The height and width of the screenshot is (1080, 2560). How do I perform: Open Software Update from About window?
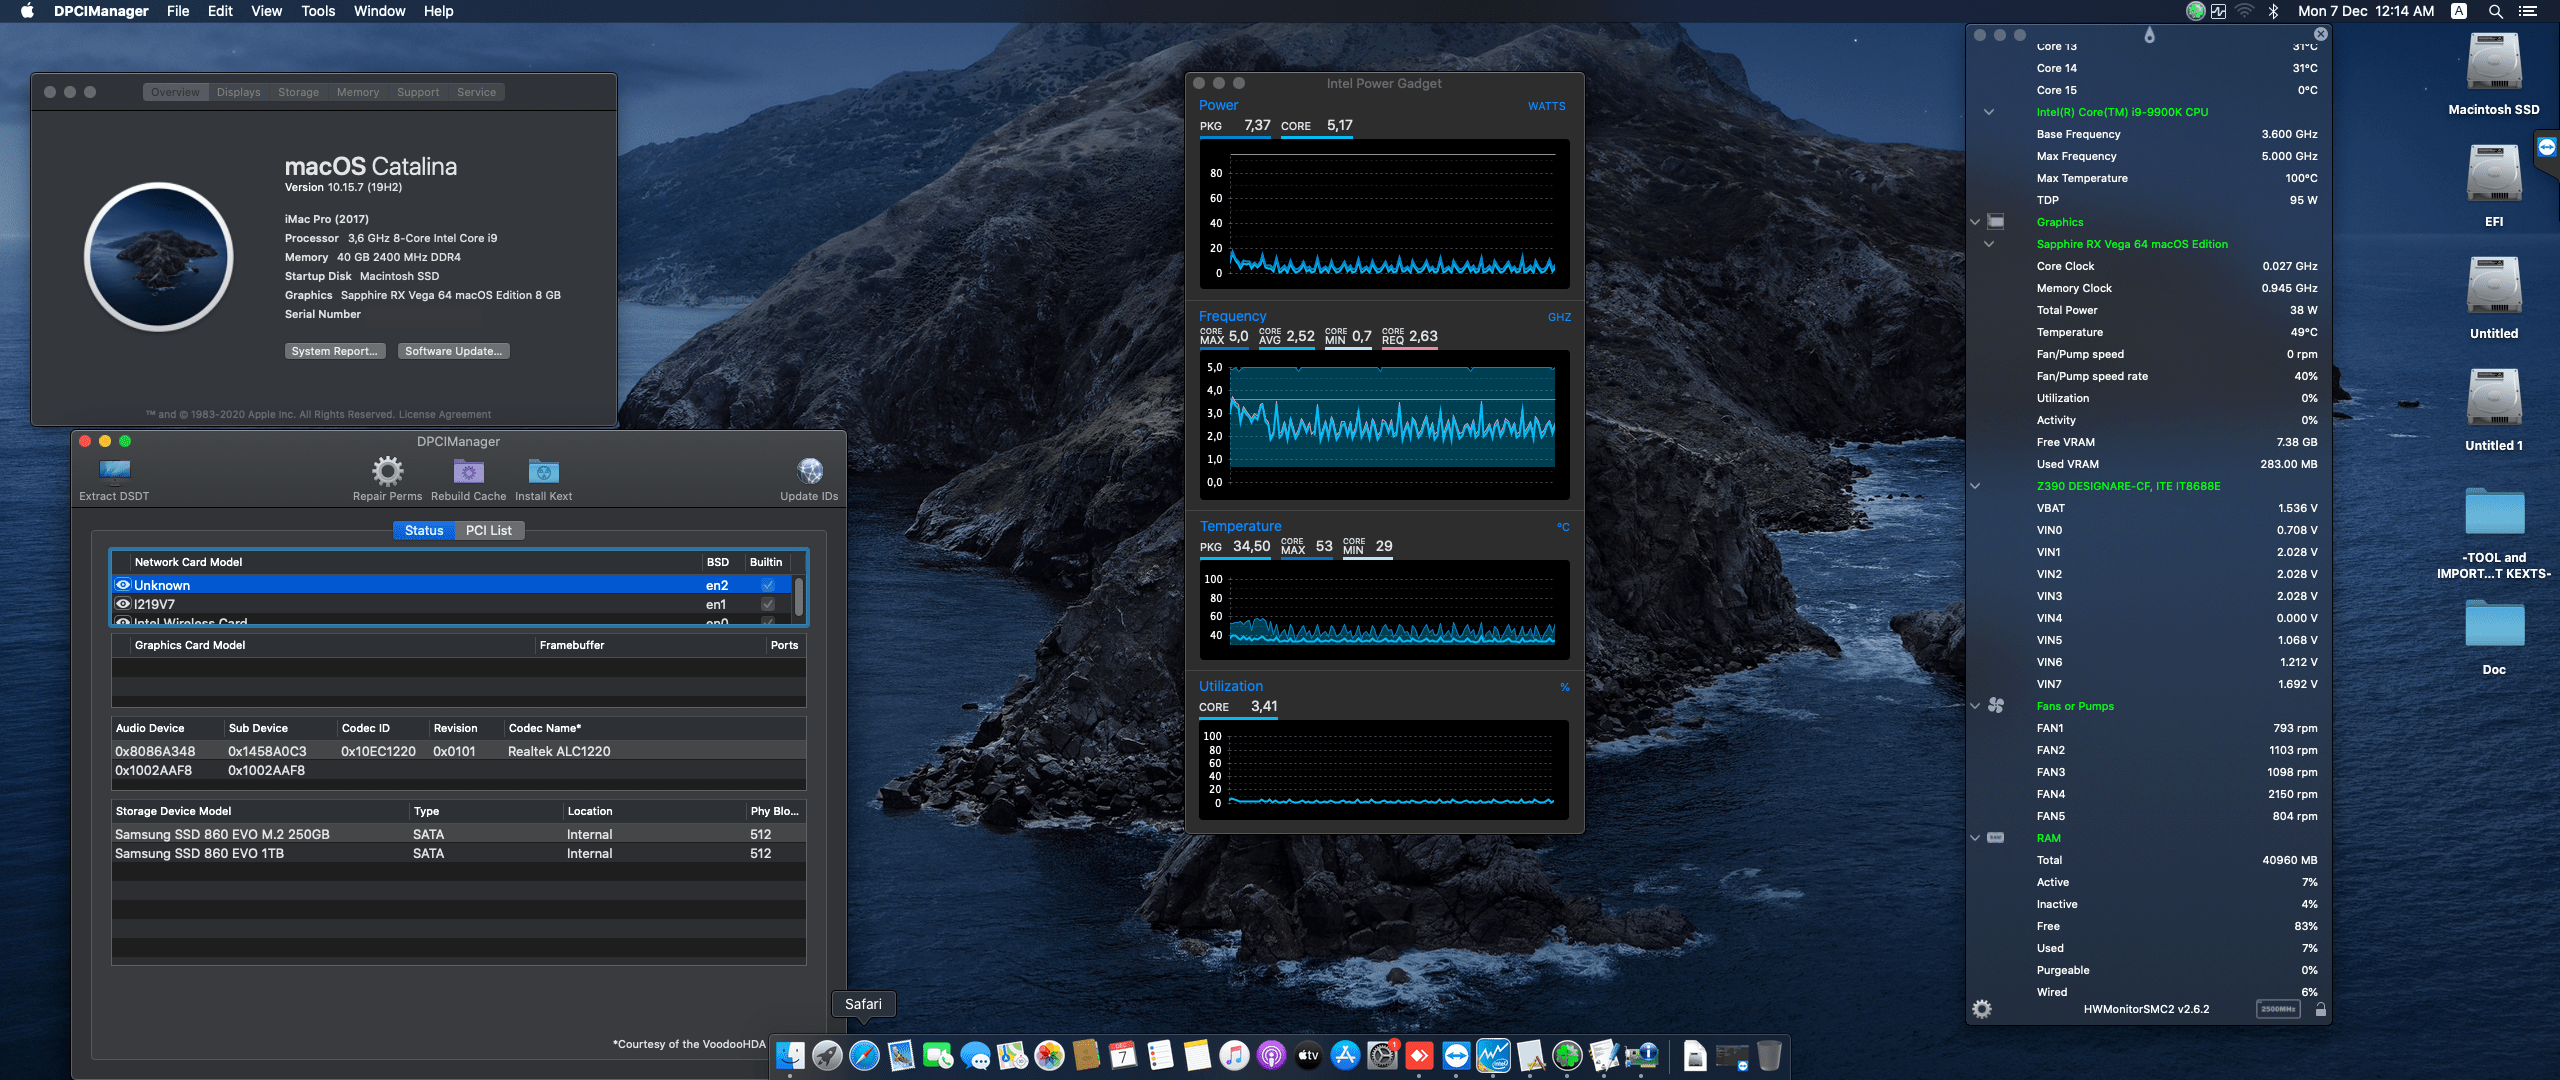(453, 350)
